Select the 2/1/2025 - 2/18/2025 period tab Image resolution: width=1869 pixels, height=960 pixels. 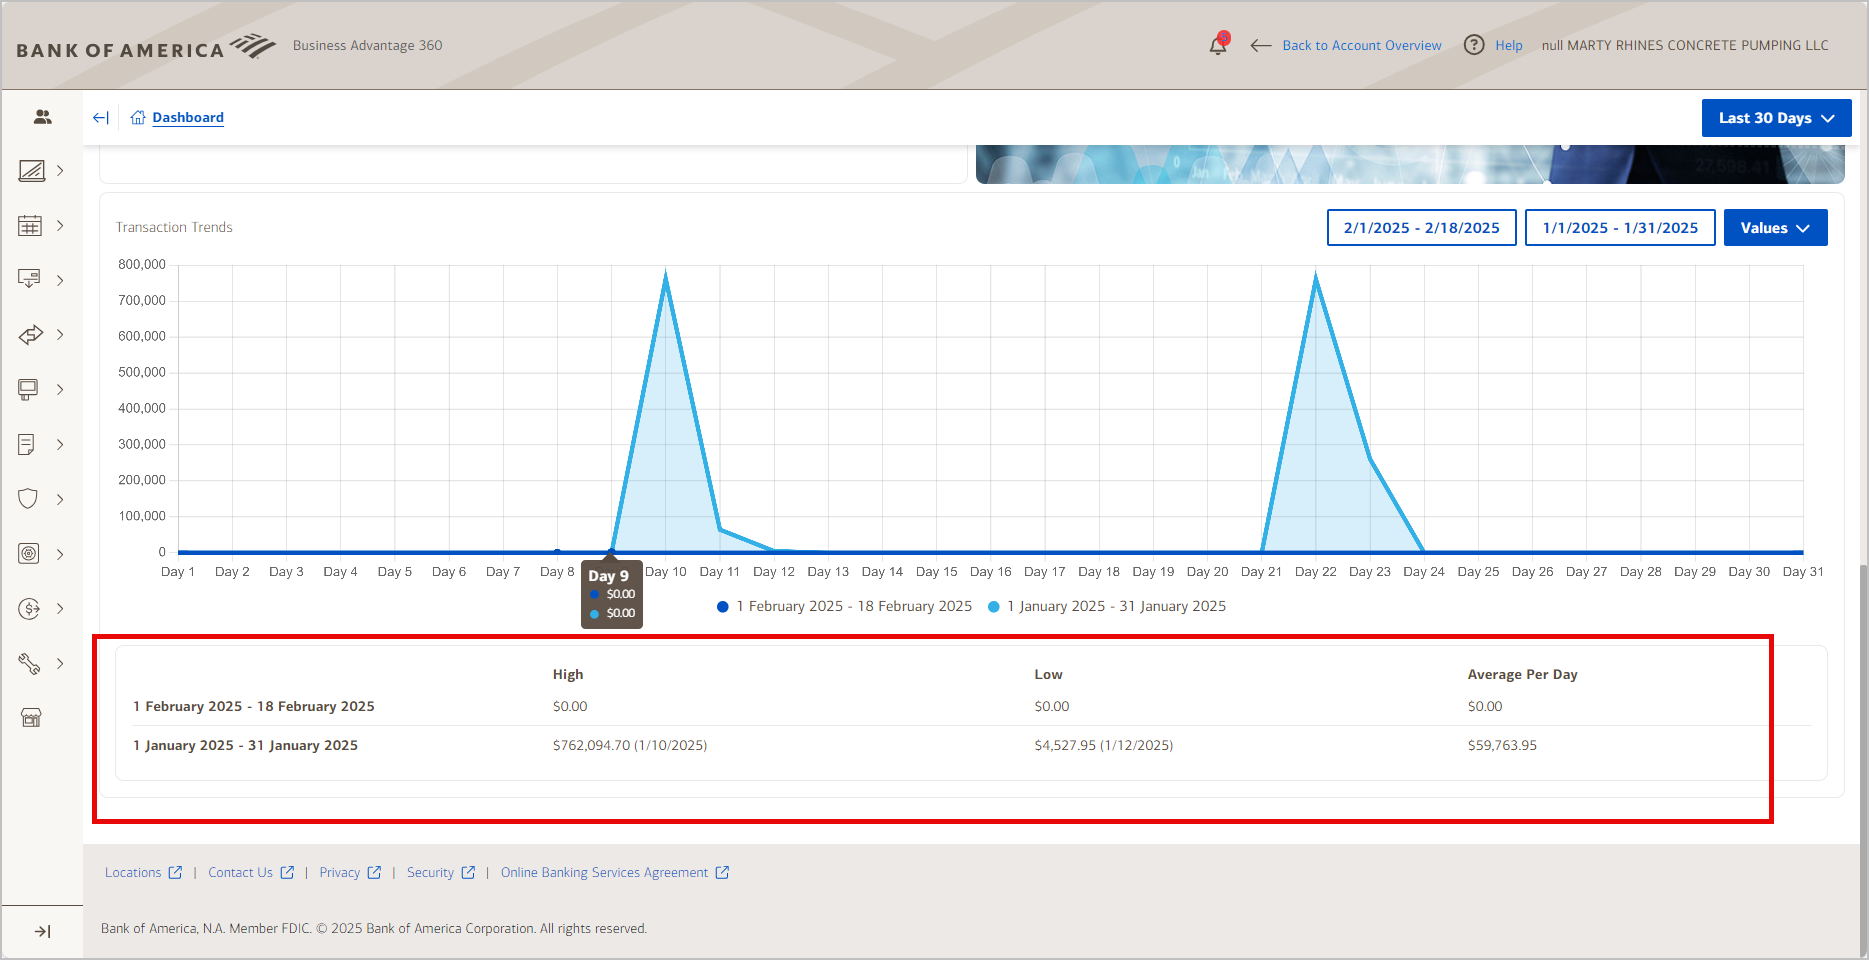click(1421, 227)
